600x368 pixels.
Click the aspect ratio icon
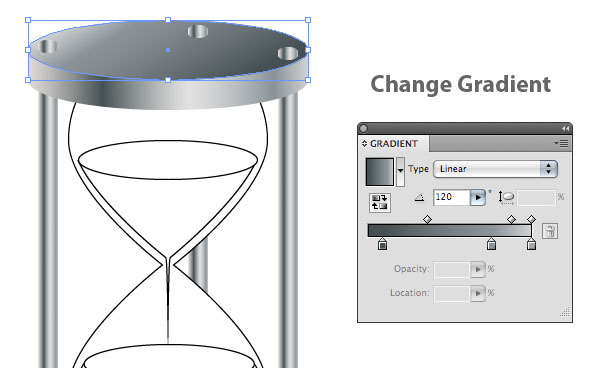pyautogui.click(x=506, y=197)
